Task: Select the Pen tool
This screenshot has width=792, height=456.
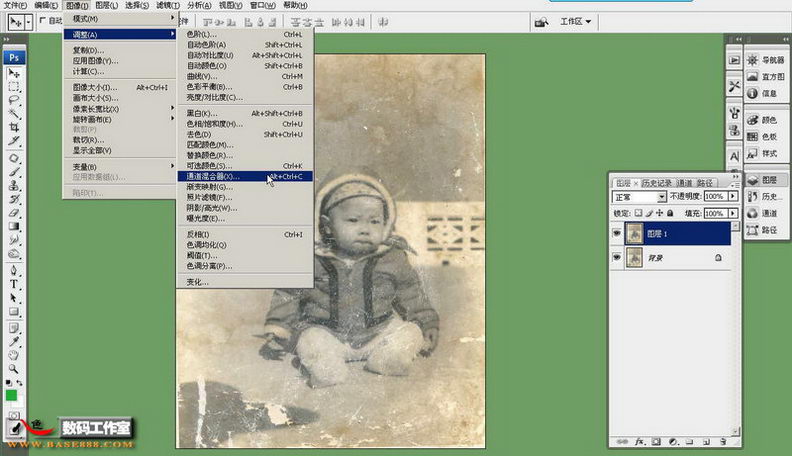Action: click(14, 271)
